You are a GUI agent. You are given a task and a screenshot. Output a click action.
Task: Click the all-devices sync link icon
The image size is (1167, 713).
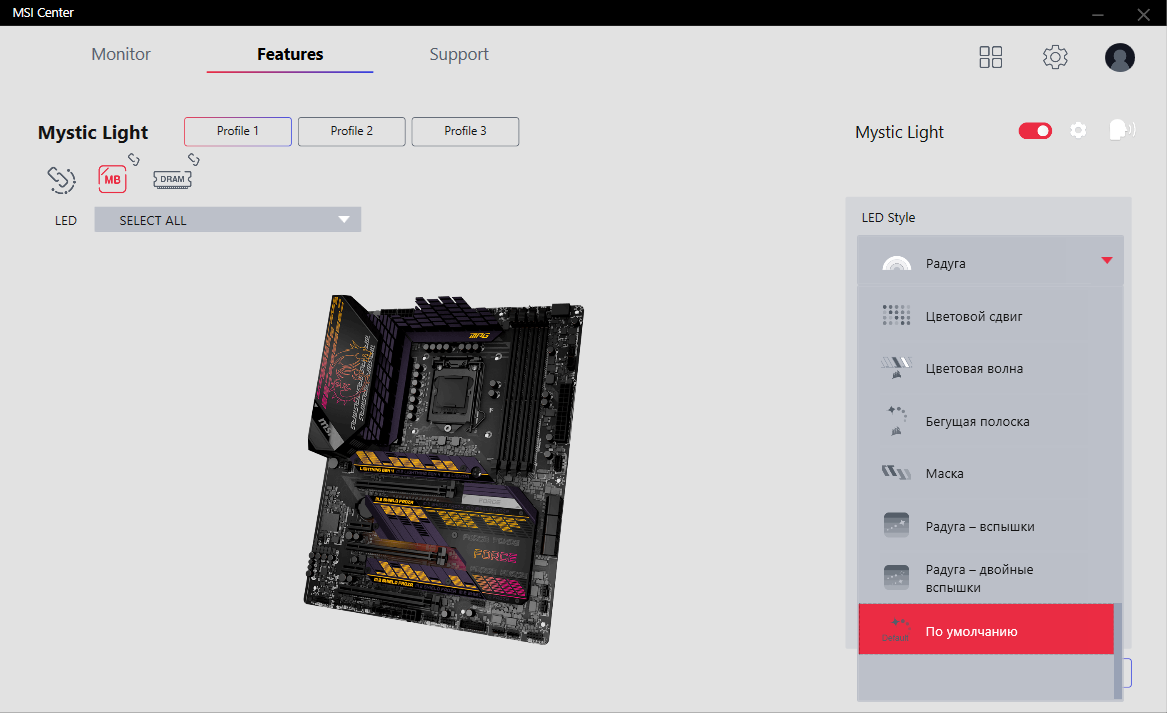[x=62, y=179]
